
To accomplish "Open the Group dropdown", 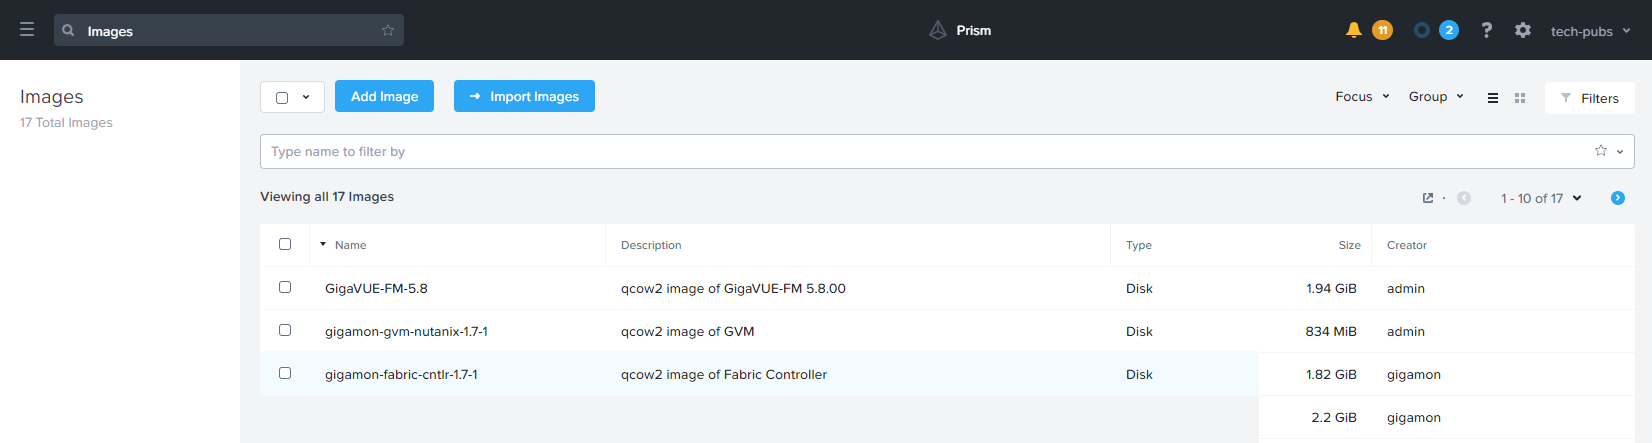I will (x=1436, y=96).
